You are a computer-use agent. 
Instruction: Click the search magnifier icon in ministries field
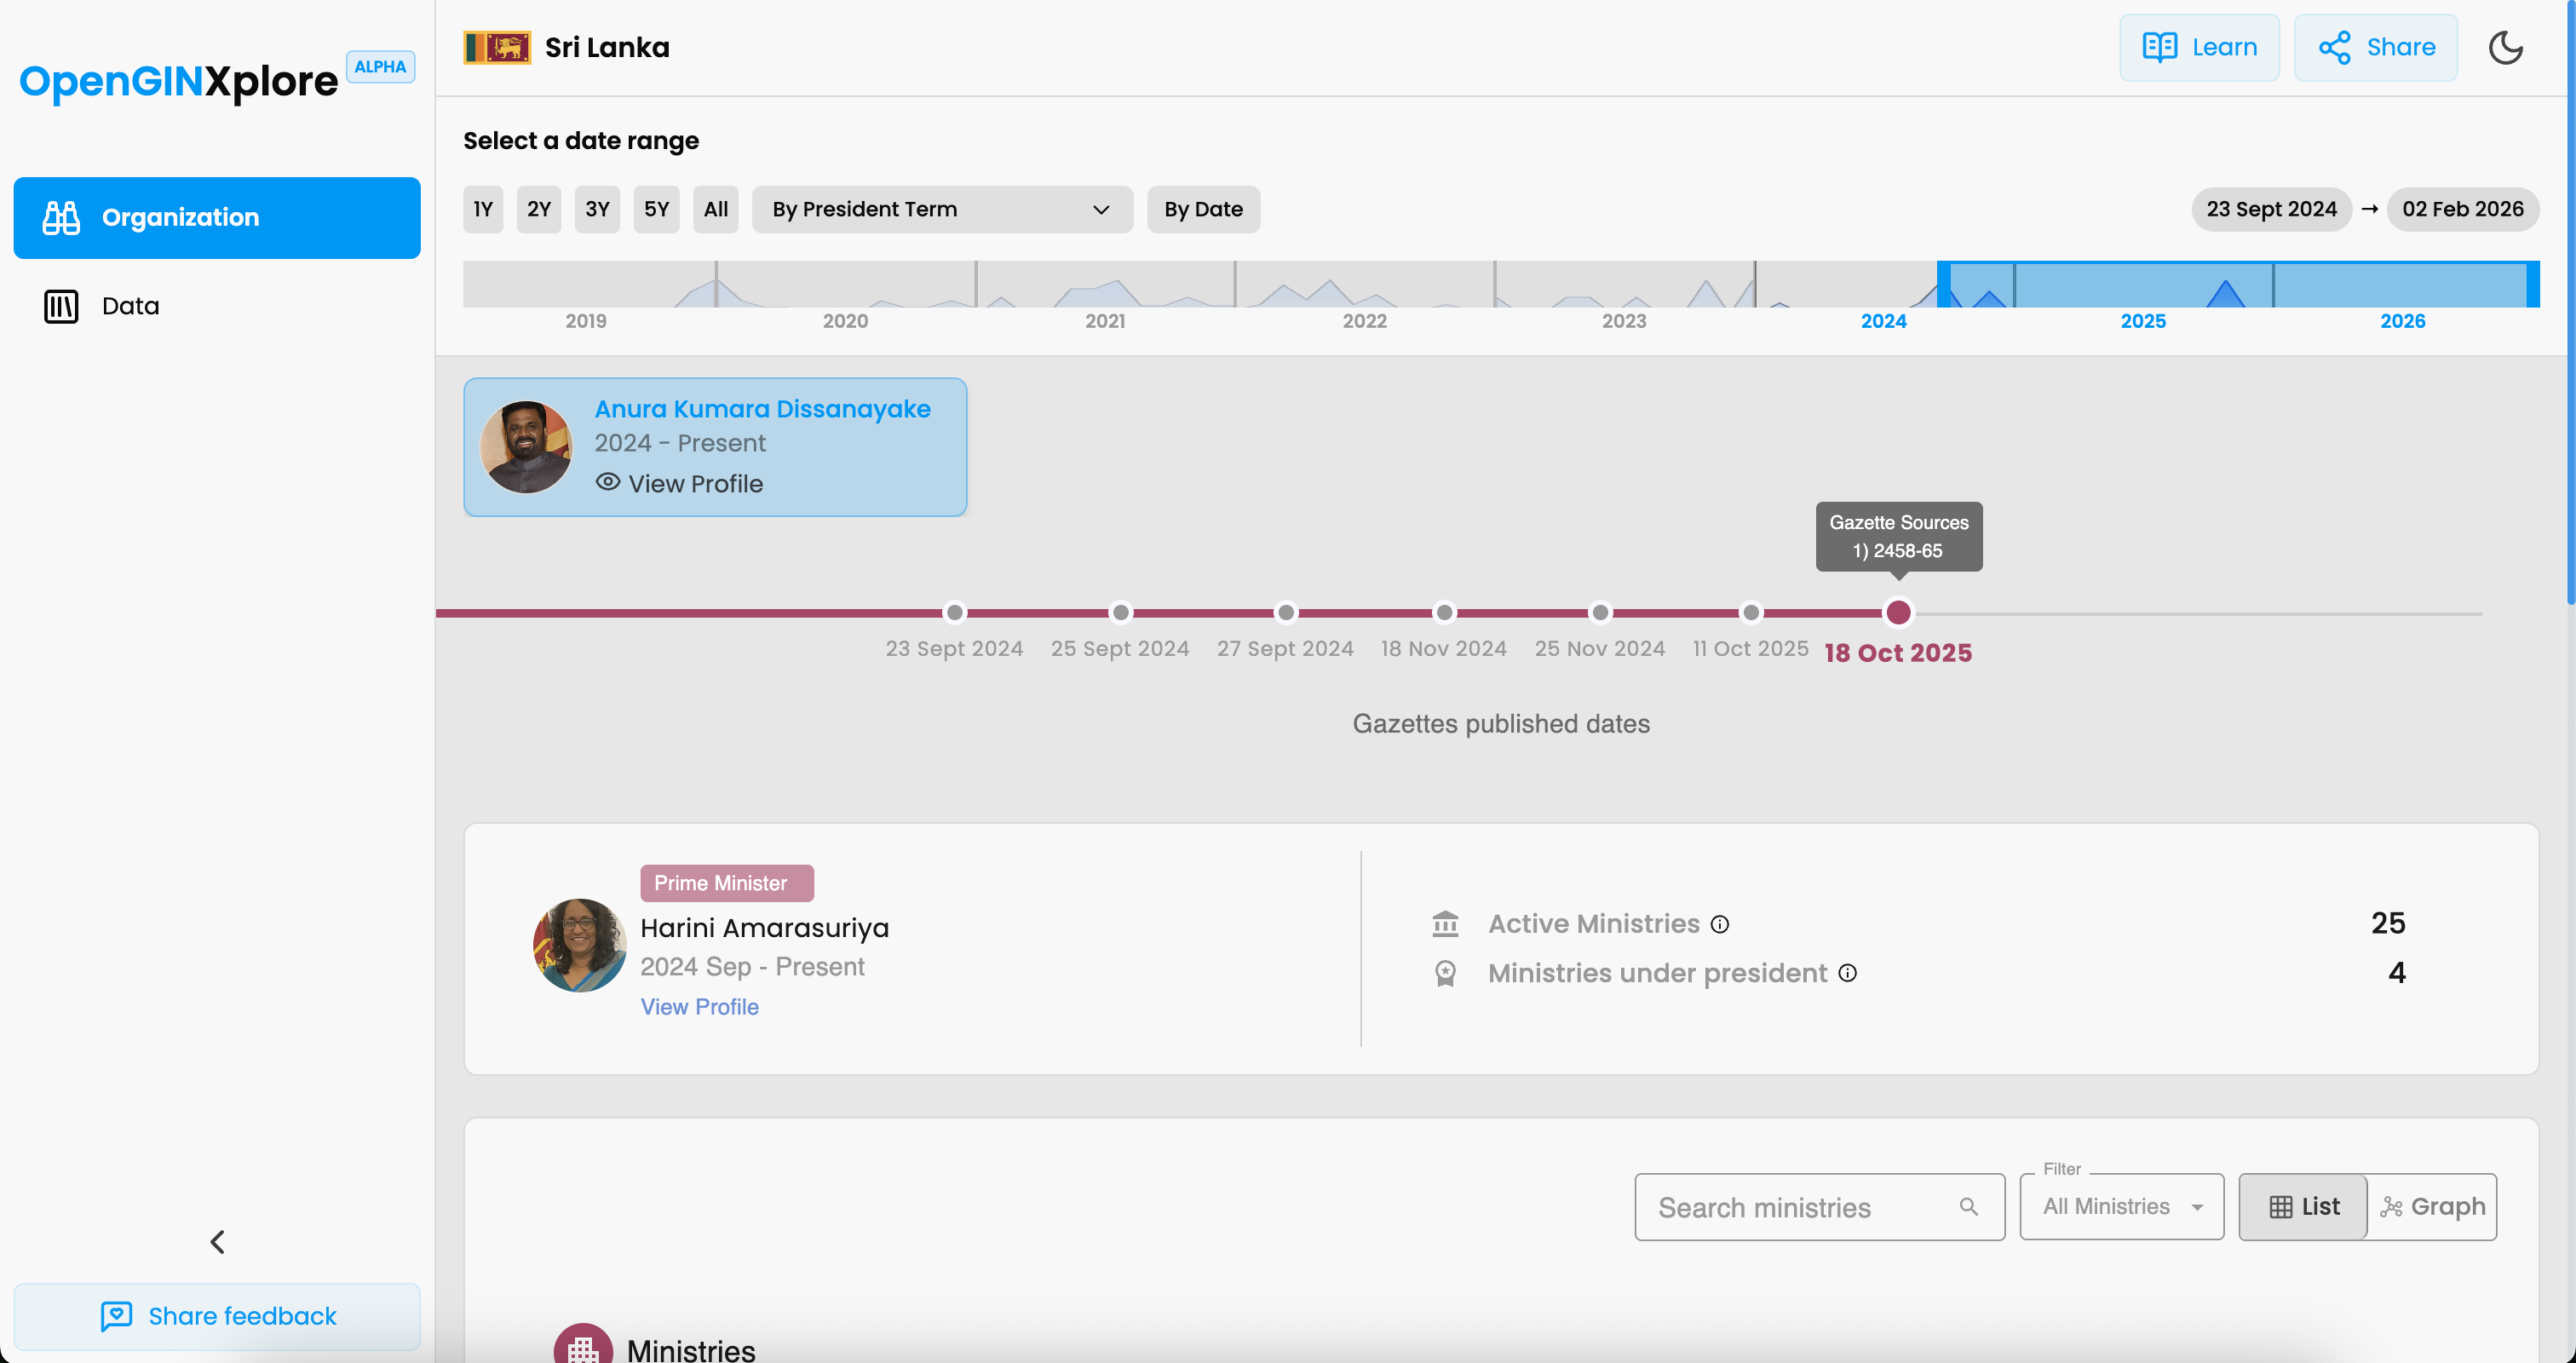(x=1968, y=1206)
